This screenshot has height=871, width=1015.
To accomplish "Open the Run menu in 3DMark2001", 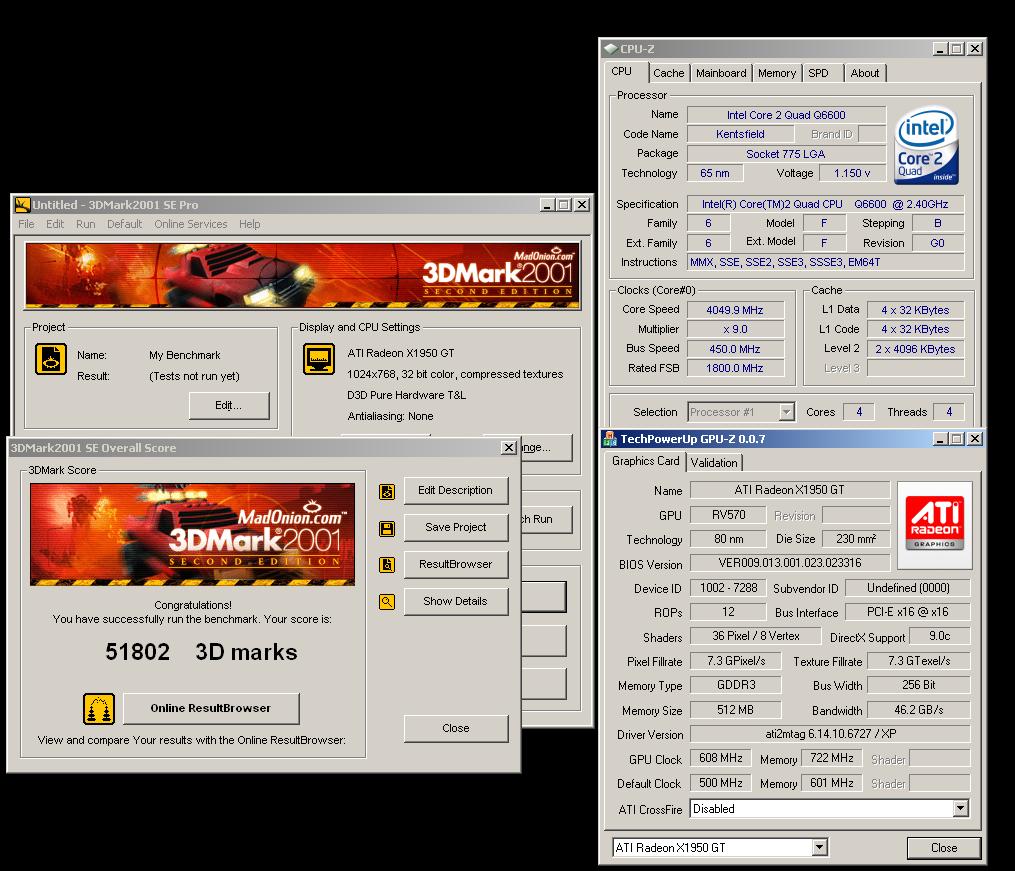I will (85, 224).
